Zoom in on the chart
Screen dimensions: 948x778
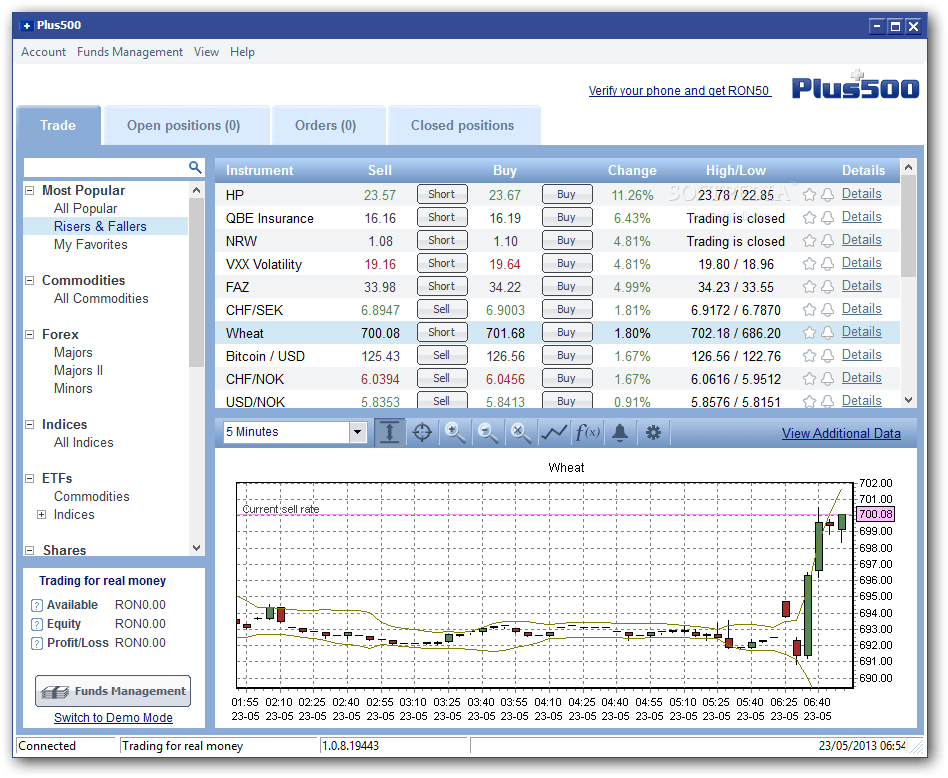(x=455, y=432)
